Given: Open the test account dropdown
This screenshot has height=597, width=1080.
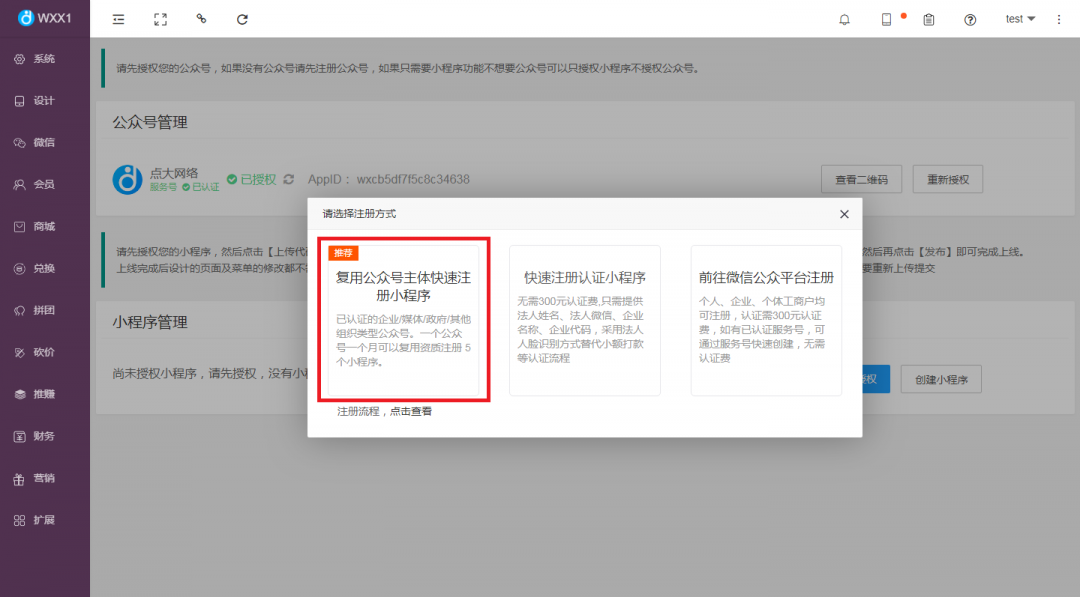Looking at the screenshot, I should coord(1020,18).
